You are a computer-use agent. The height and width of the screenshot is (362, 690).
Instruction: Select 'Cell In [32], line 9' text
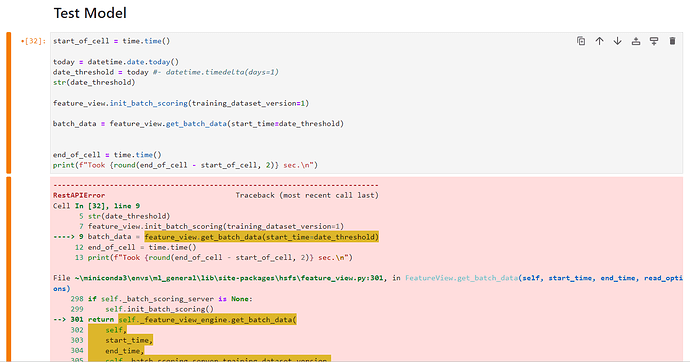coord(96,206)
